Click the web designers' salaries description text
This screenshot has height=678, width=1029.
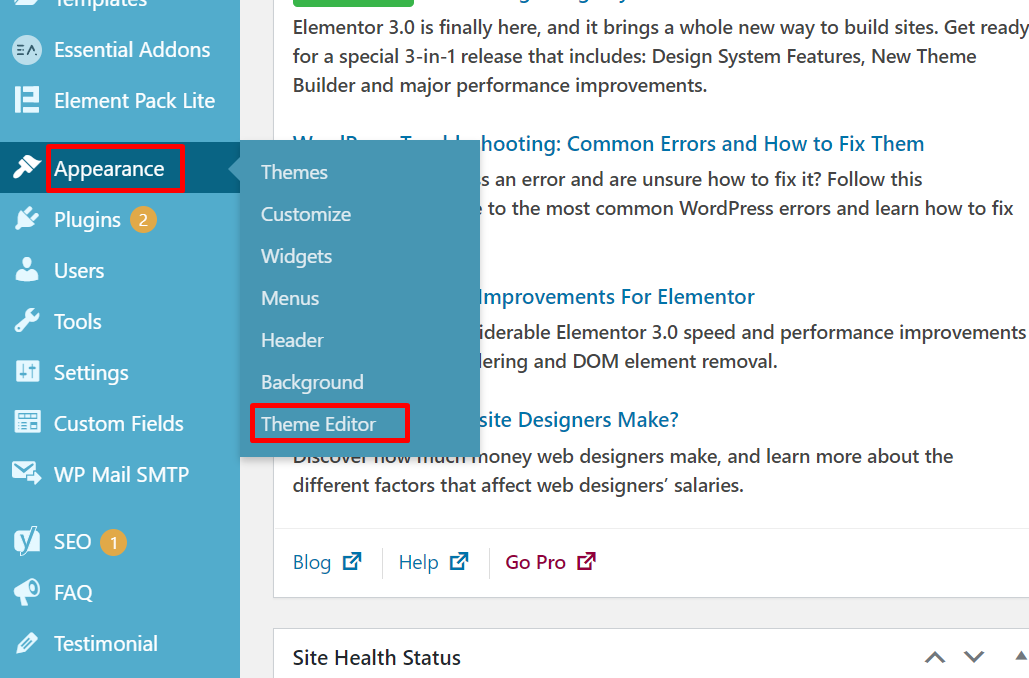[x=623, y=471]
